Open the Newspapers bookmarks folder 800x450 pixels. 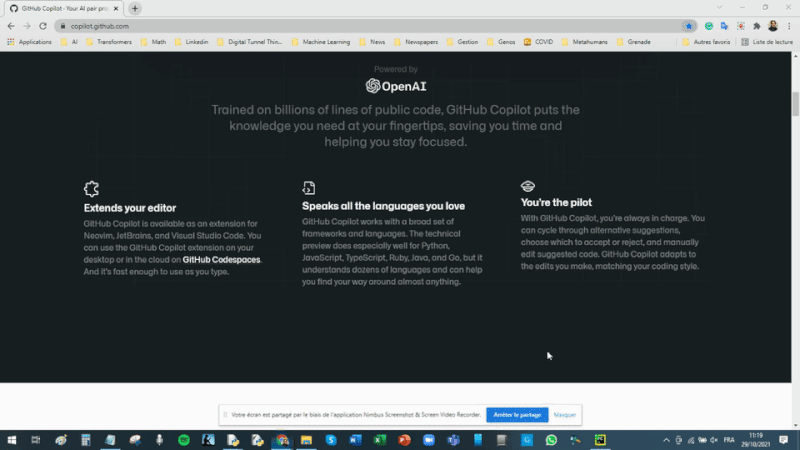coord(416,42)
